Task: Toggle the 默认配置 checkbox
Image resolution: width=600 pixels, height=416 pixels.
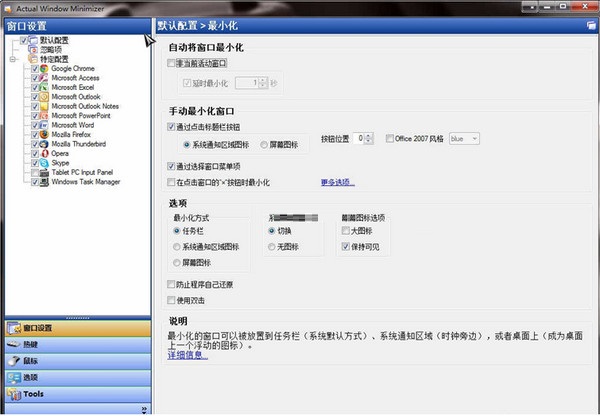Action: pyautogui.click(x=24, y=41)
